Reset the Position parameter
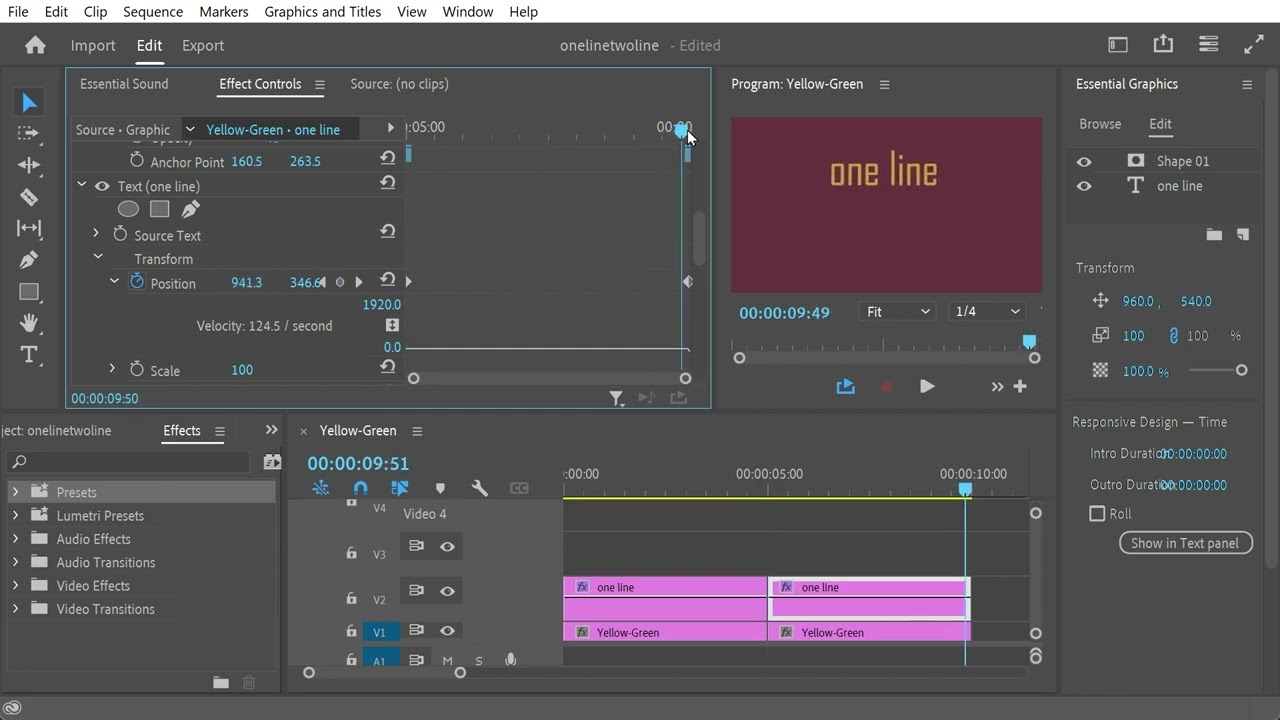This screenshot has height=720, width=1280. 387,280
